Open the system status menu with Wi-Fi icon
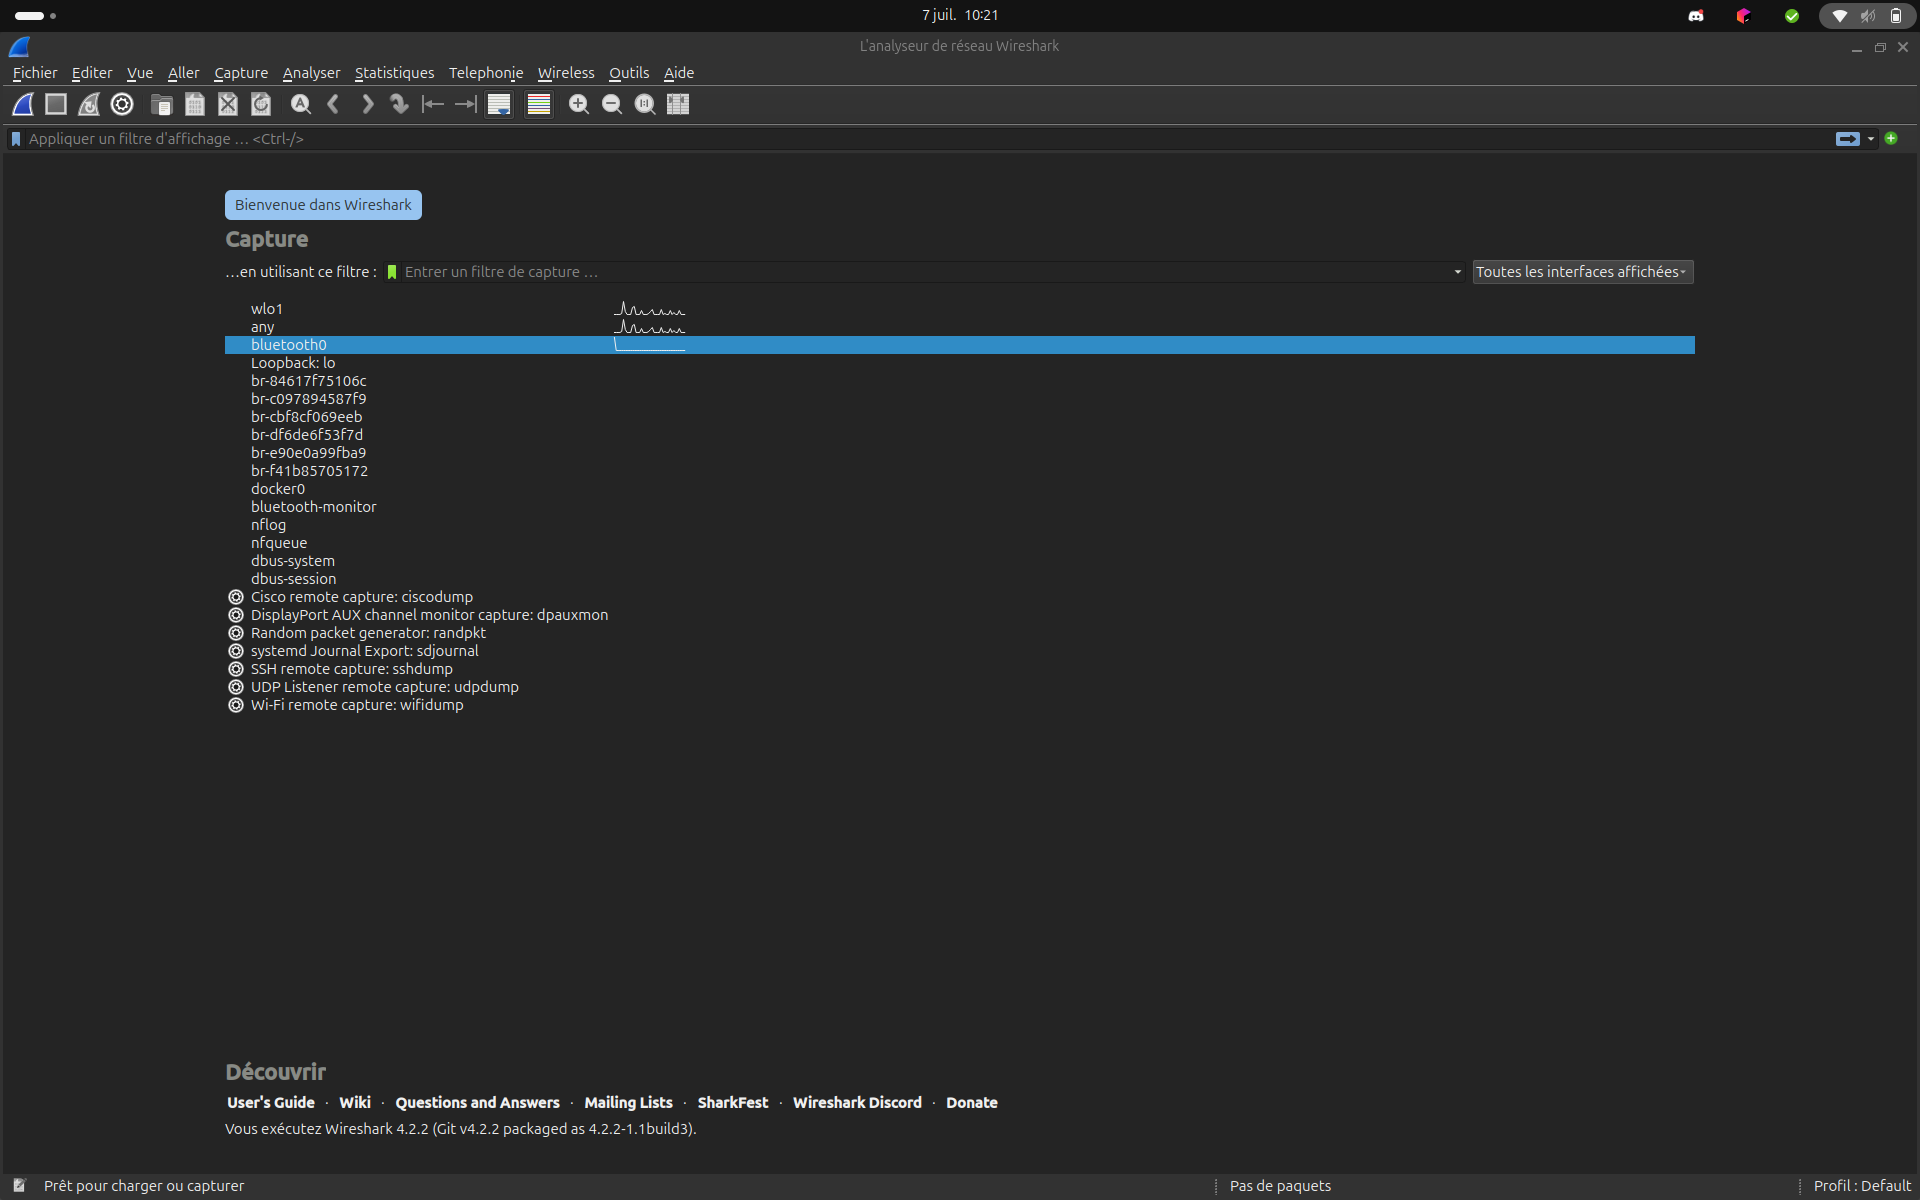Viewport: 1920px width, 1200px height. pyautogui.click(x=1866, y=16)
